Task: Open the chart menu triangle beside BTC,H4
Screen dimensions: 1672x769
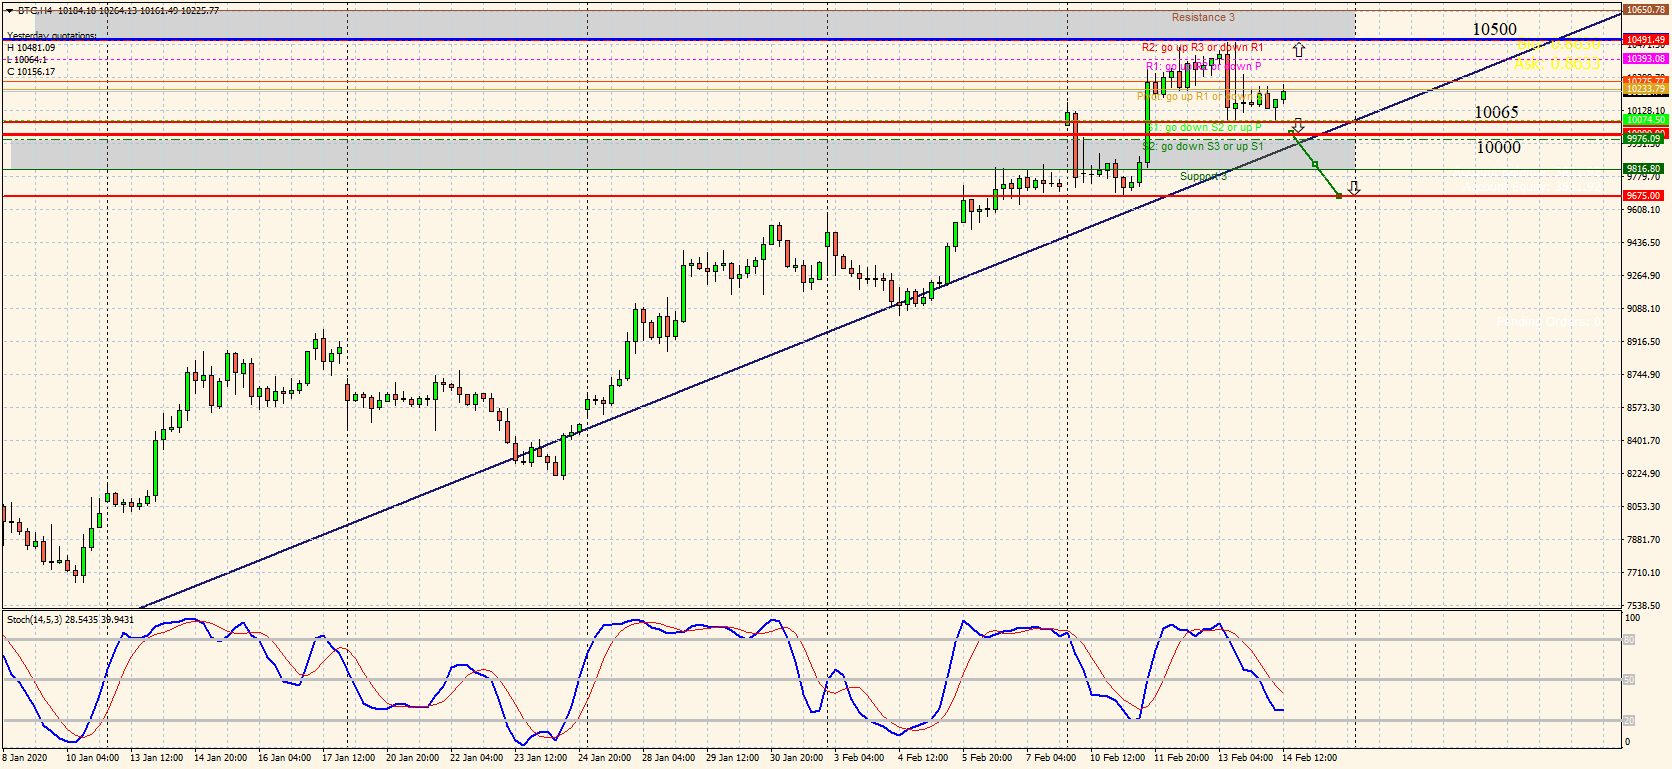Action: tap(10, 10)
